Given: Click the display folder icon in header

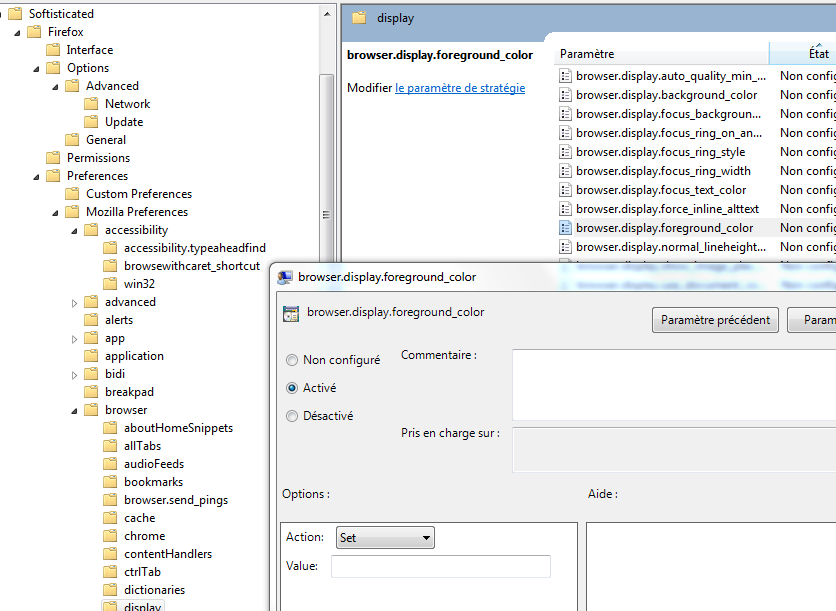Looking at the screenshot, I should tap(359, 18).
